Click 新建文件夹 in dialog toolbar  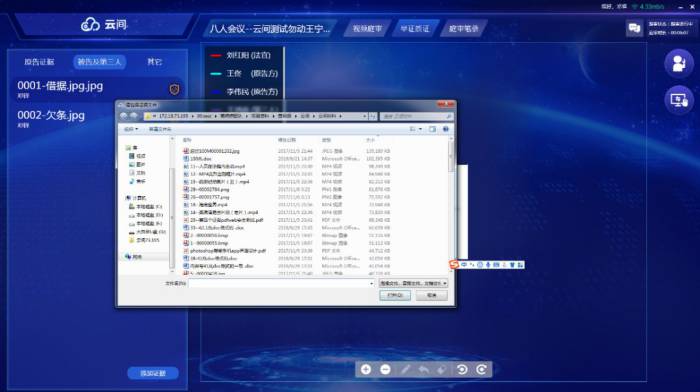click(x=160, y=129)
